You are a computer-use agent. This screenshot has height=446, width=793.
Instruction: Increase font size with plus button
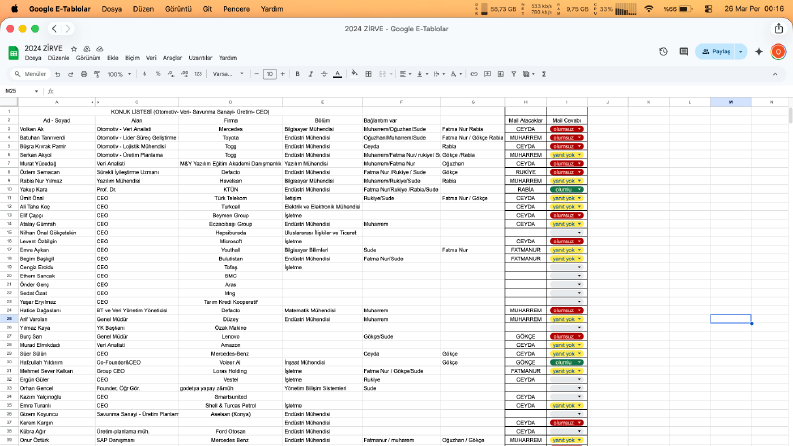coord(283,74)
